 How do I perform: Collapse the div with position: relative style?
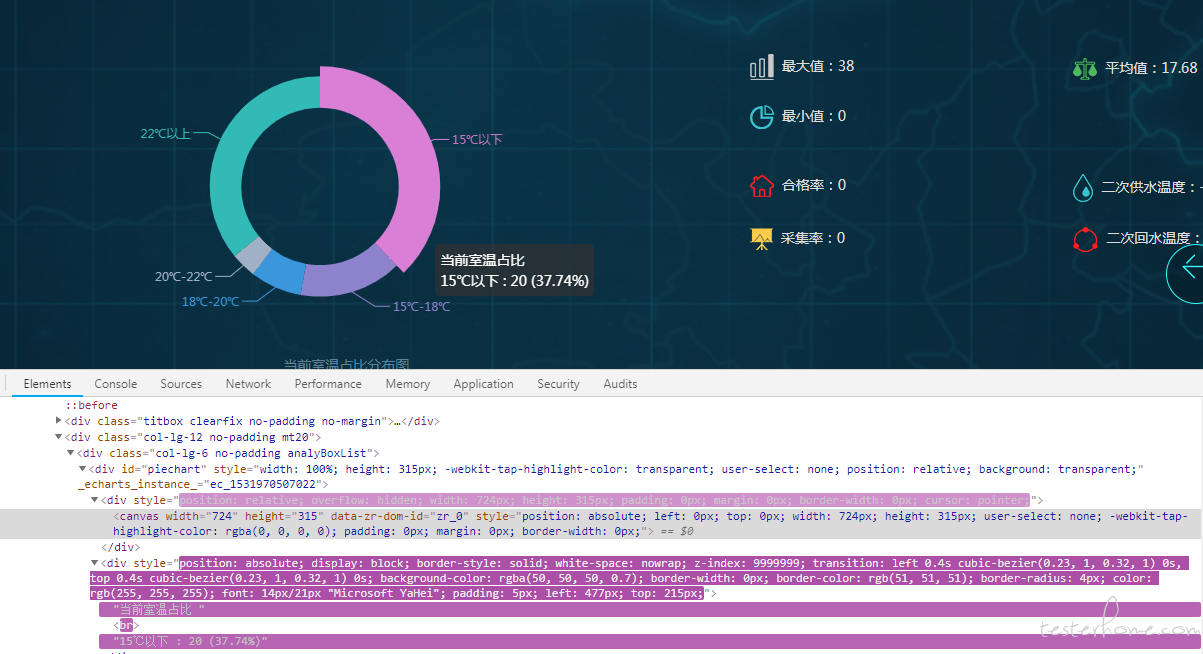pyautogui.click(x=94, y=500)
